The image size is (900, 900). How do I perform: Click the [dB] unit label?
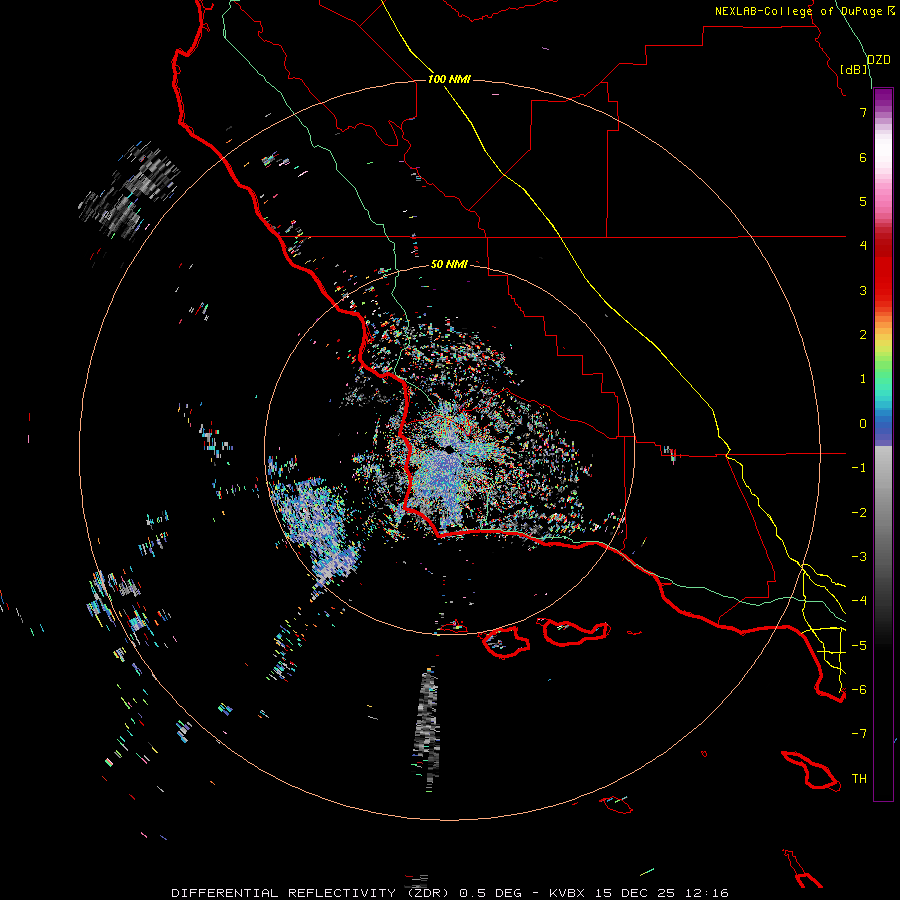point(854,69)
